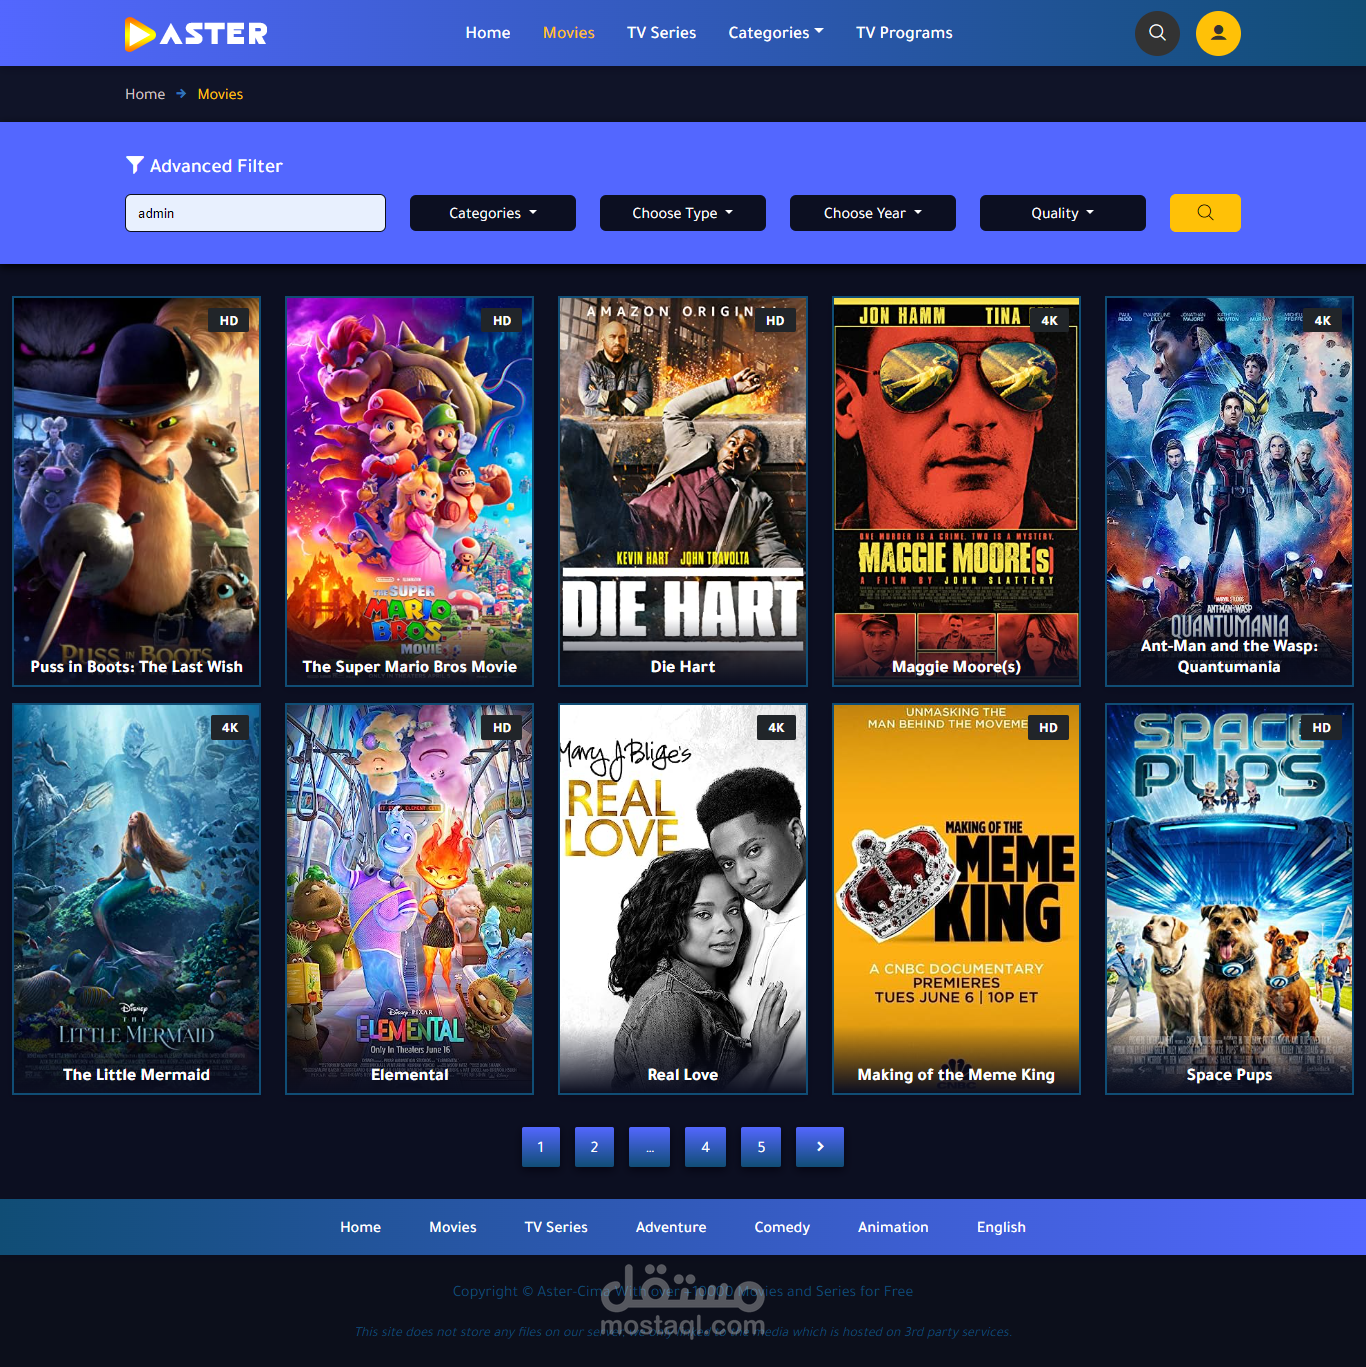Go to next page with chevron button
This screenshot has height=1367, width=1366.
tap(820, 1147)
